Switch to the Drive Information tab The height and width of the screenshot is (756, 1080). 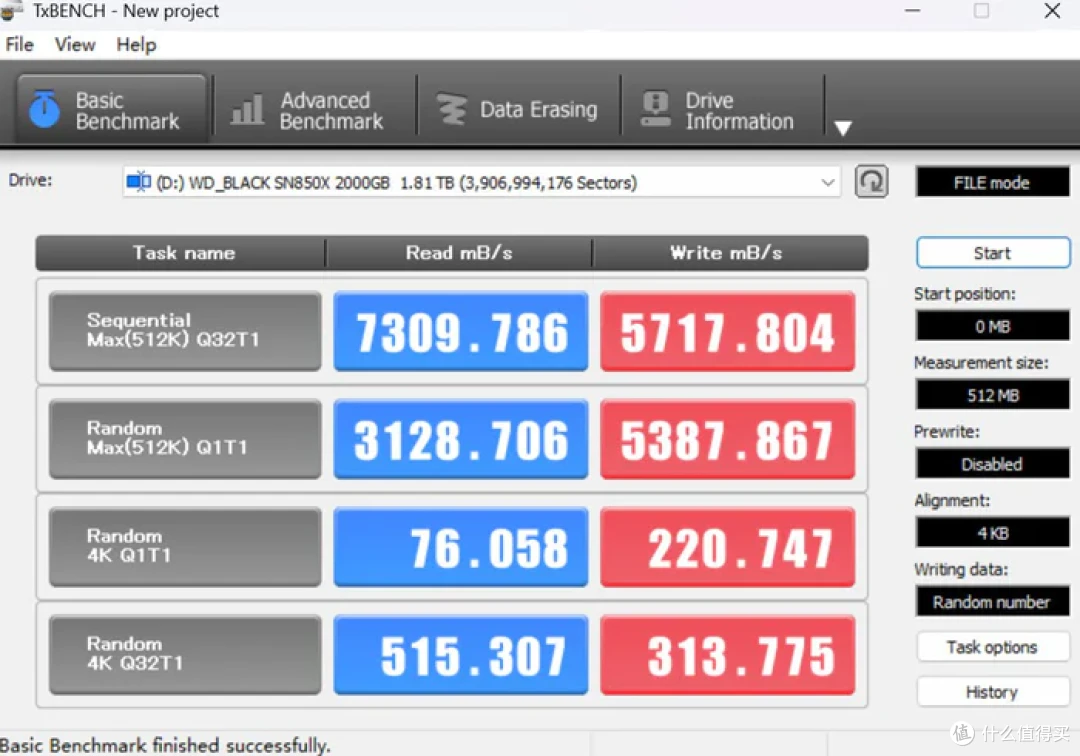pos(723,109)
